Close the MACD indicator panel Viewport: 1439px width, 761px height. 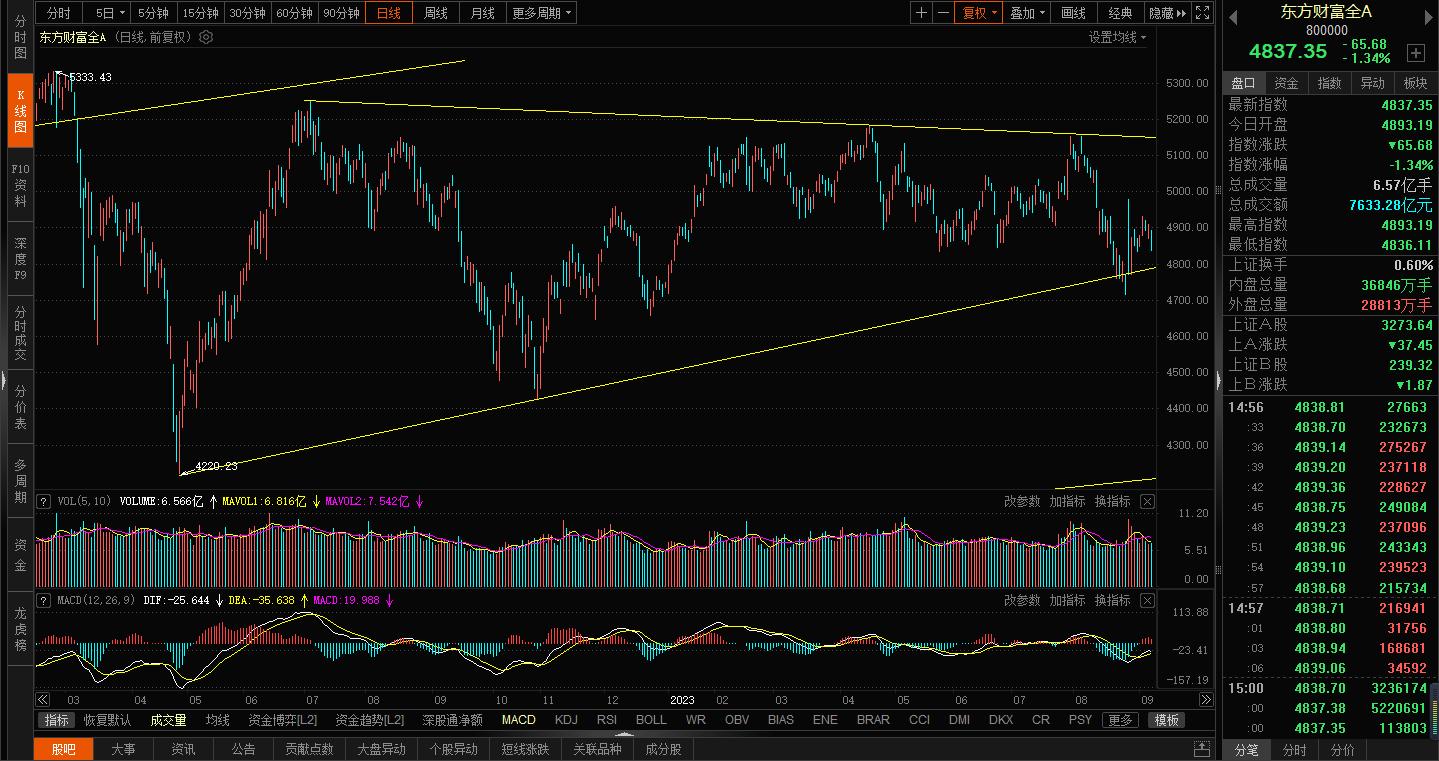point(1147,600)
